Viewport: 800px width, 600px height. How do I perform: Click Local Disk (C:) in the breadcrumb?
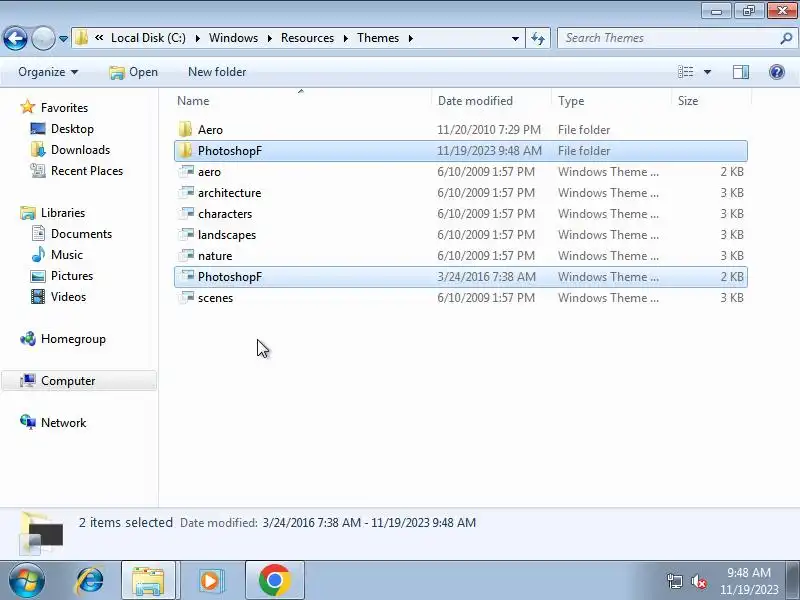coord(148,38)
